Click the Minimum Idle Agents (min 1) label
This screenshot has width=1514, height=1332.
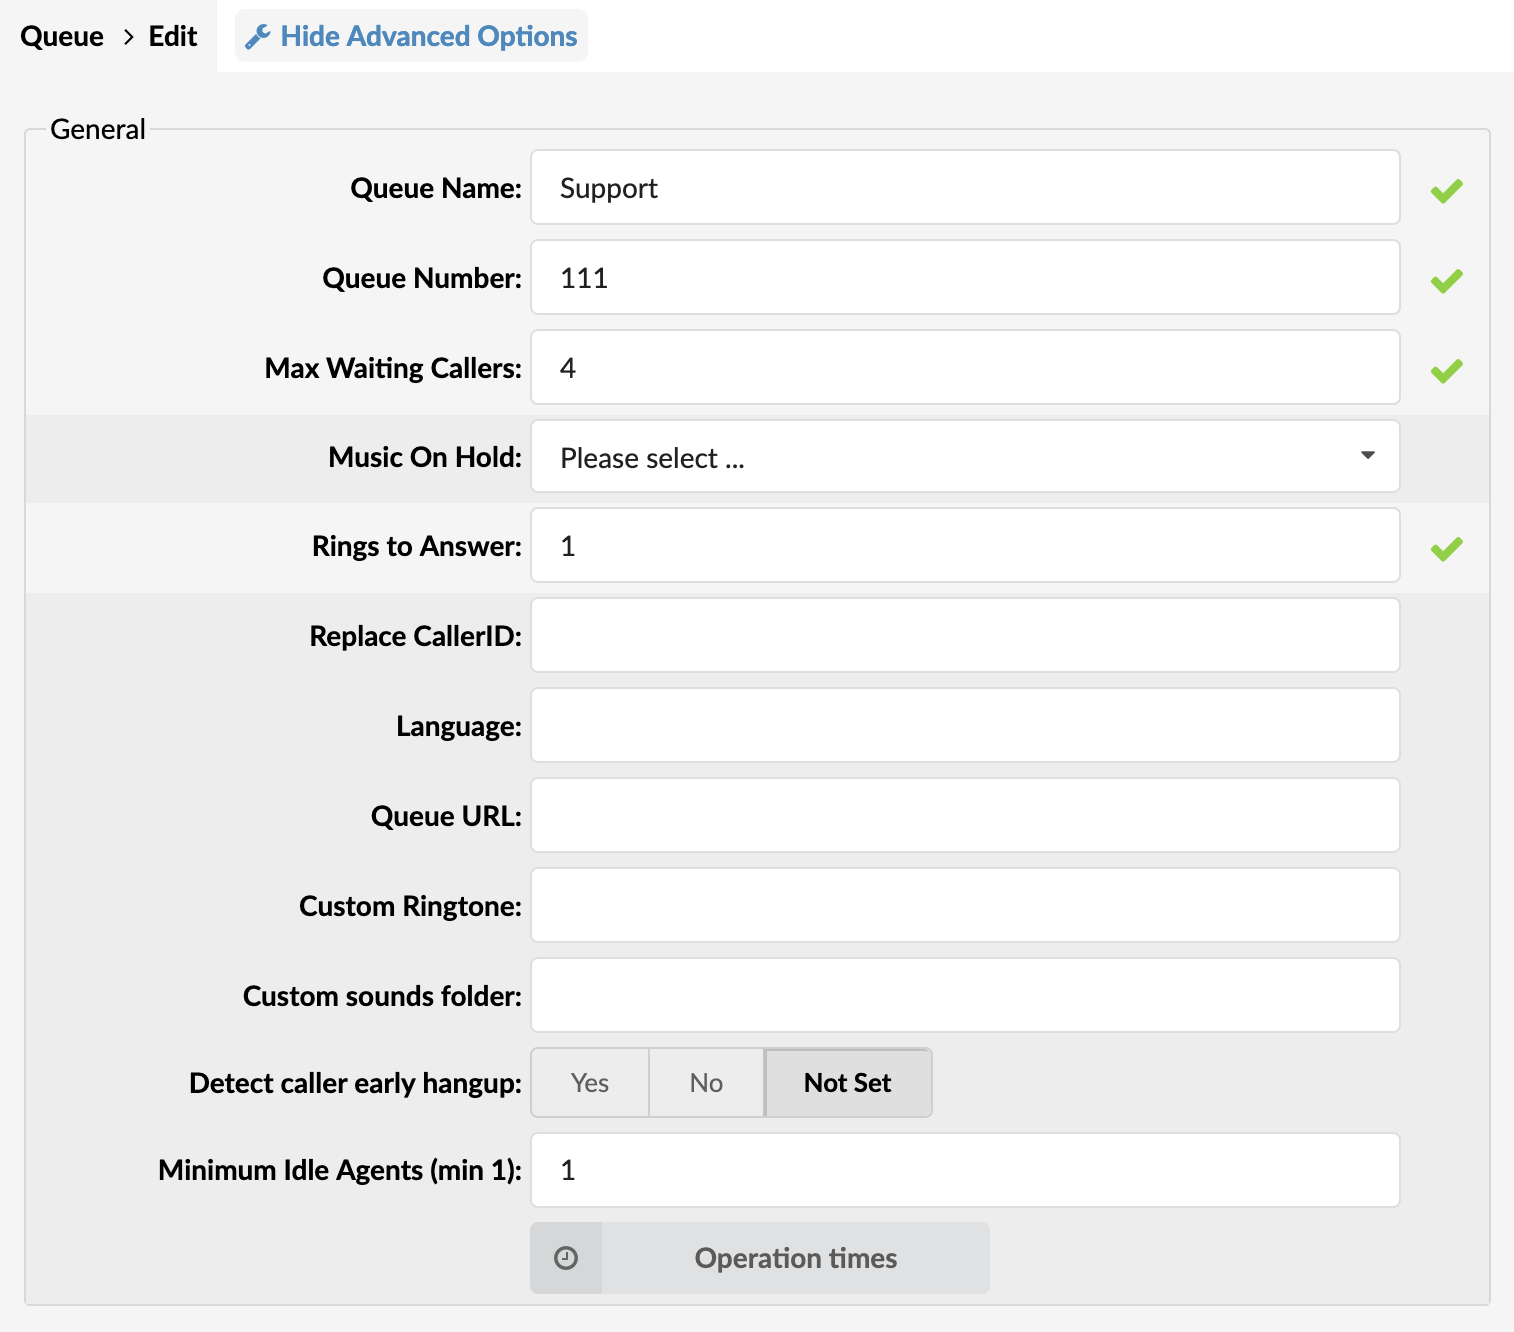point(340,1170)
